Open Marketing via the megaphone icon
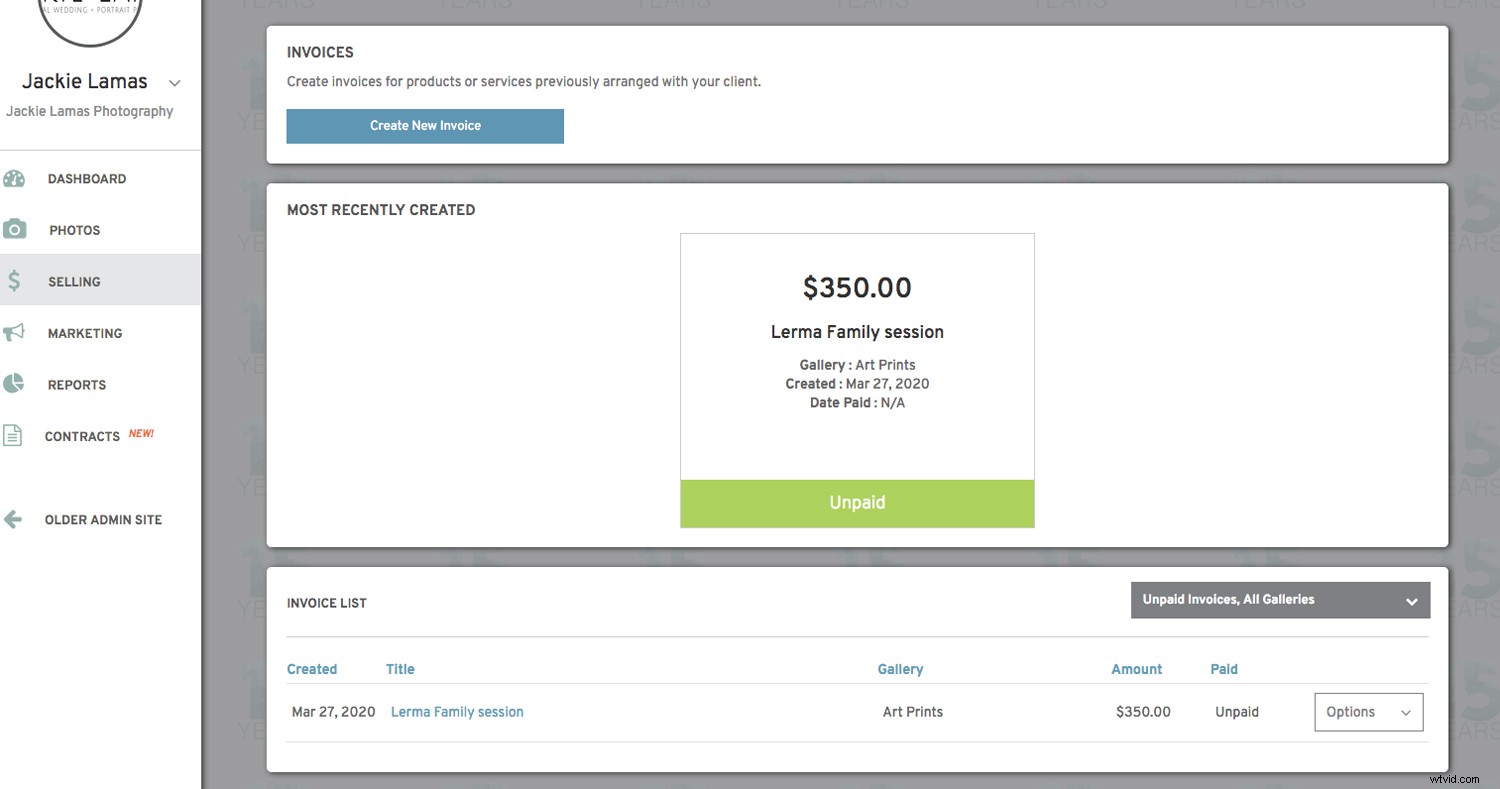Viewport: 1500px width, 789px height. [14, 332]
